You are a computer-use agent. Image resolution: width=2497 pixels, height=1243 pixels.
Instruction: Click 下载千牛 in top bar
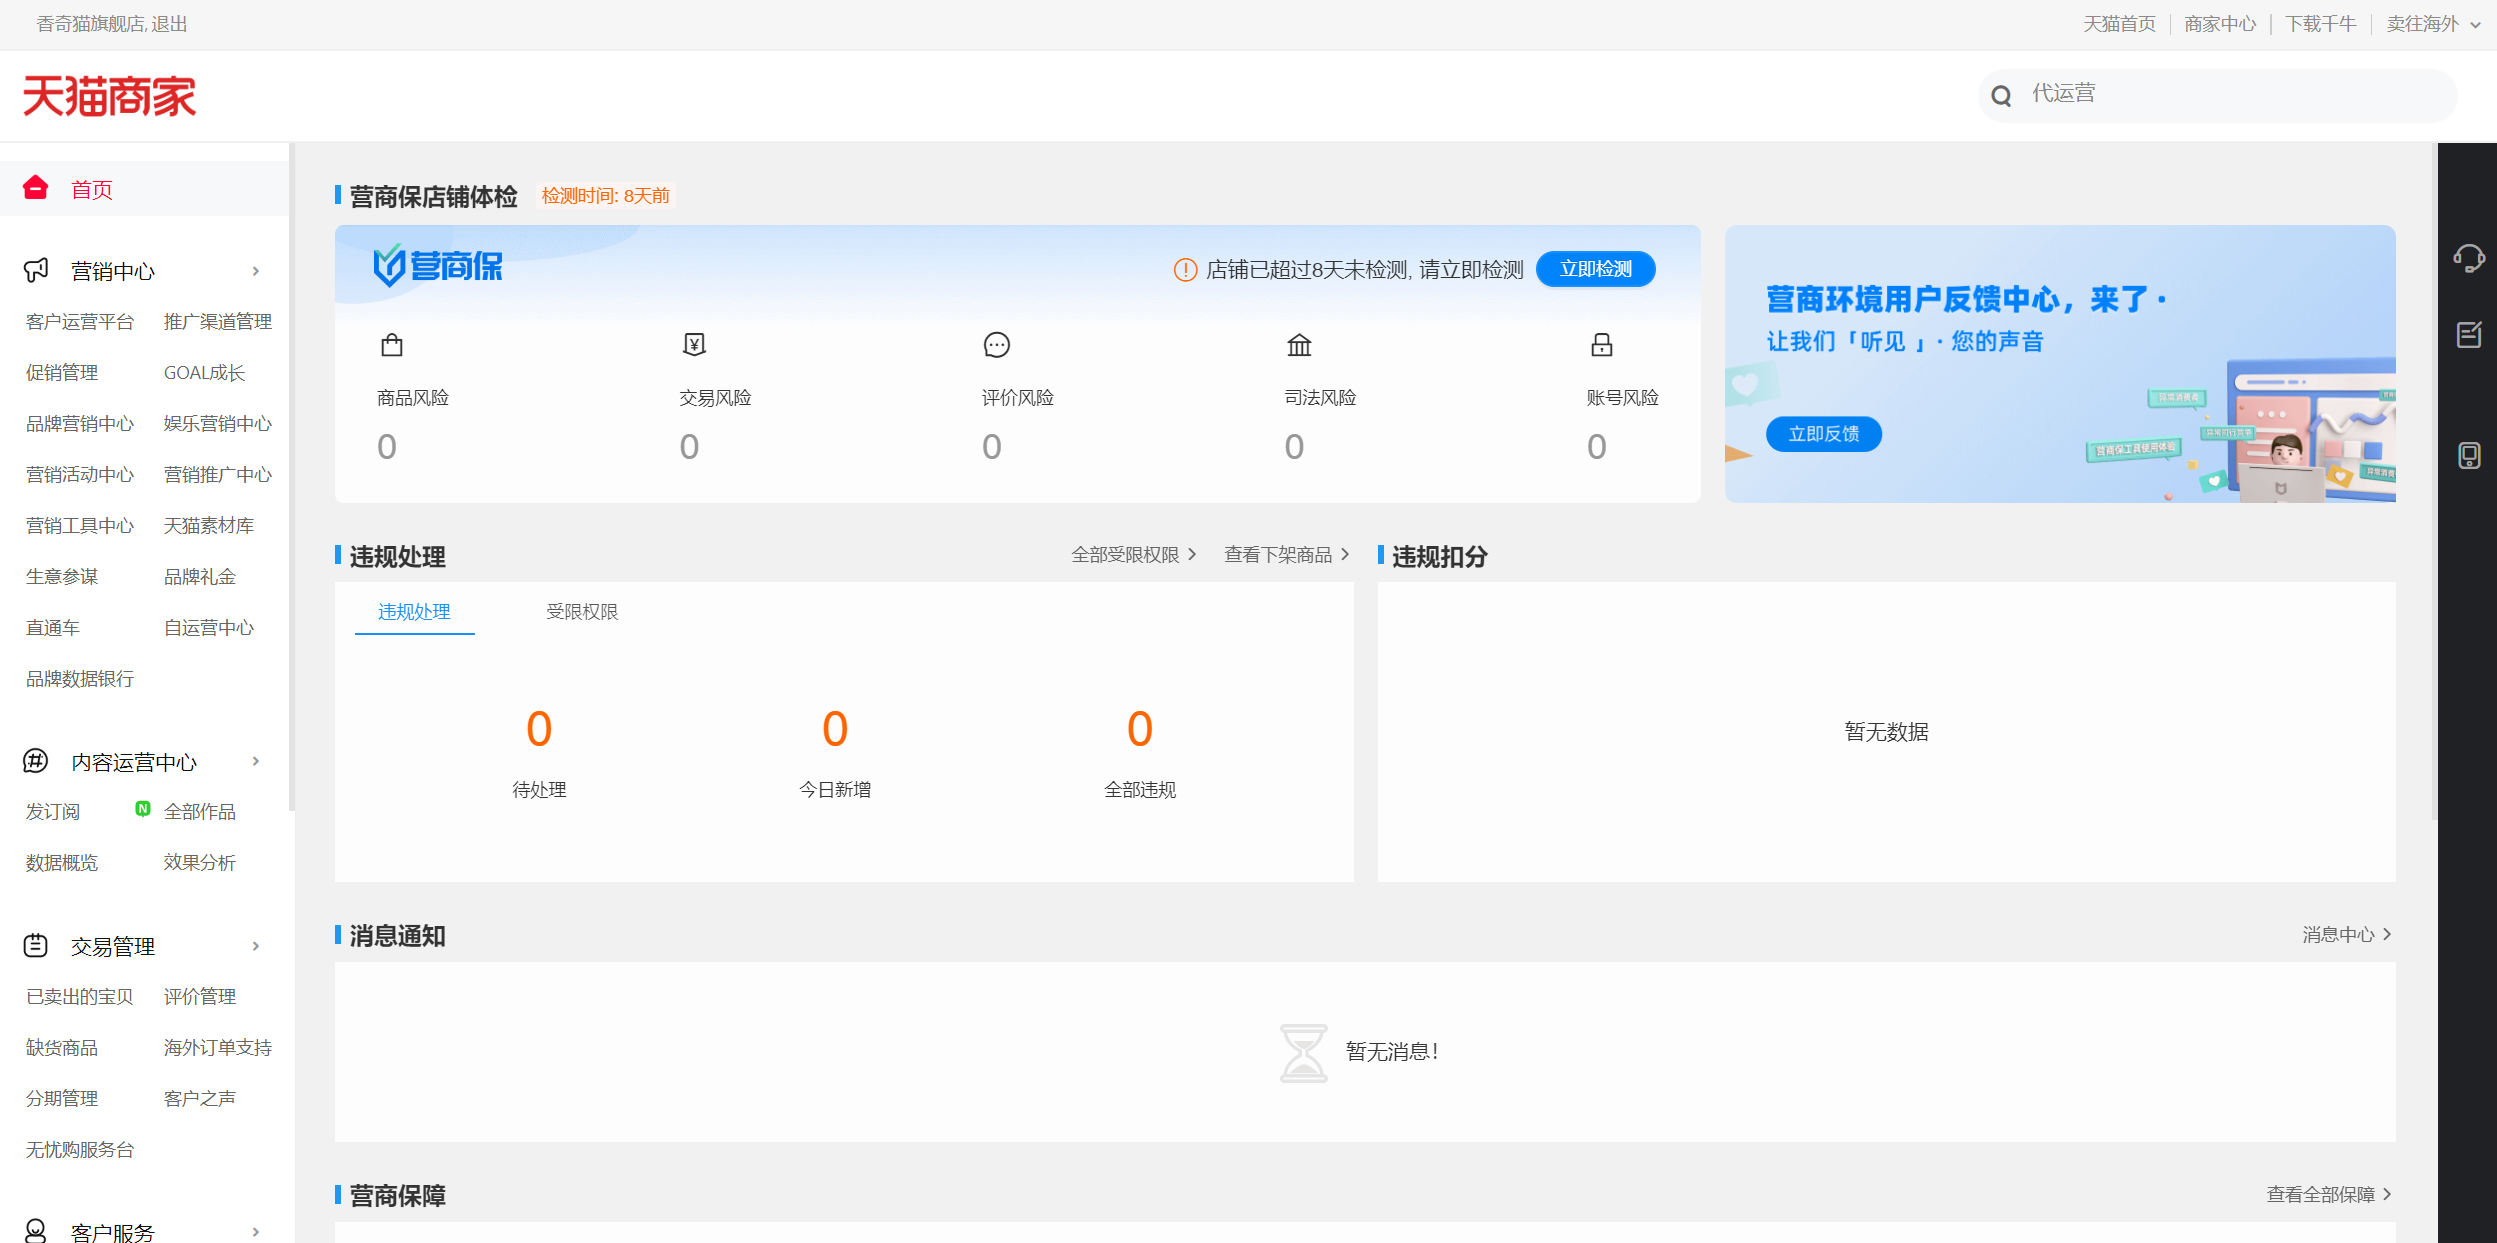point(2320,24)
